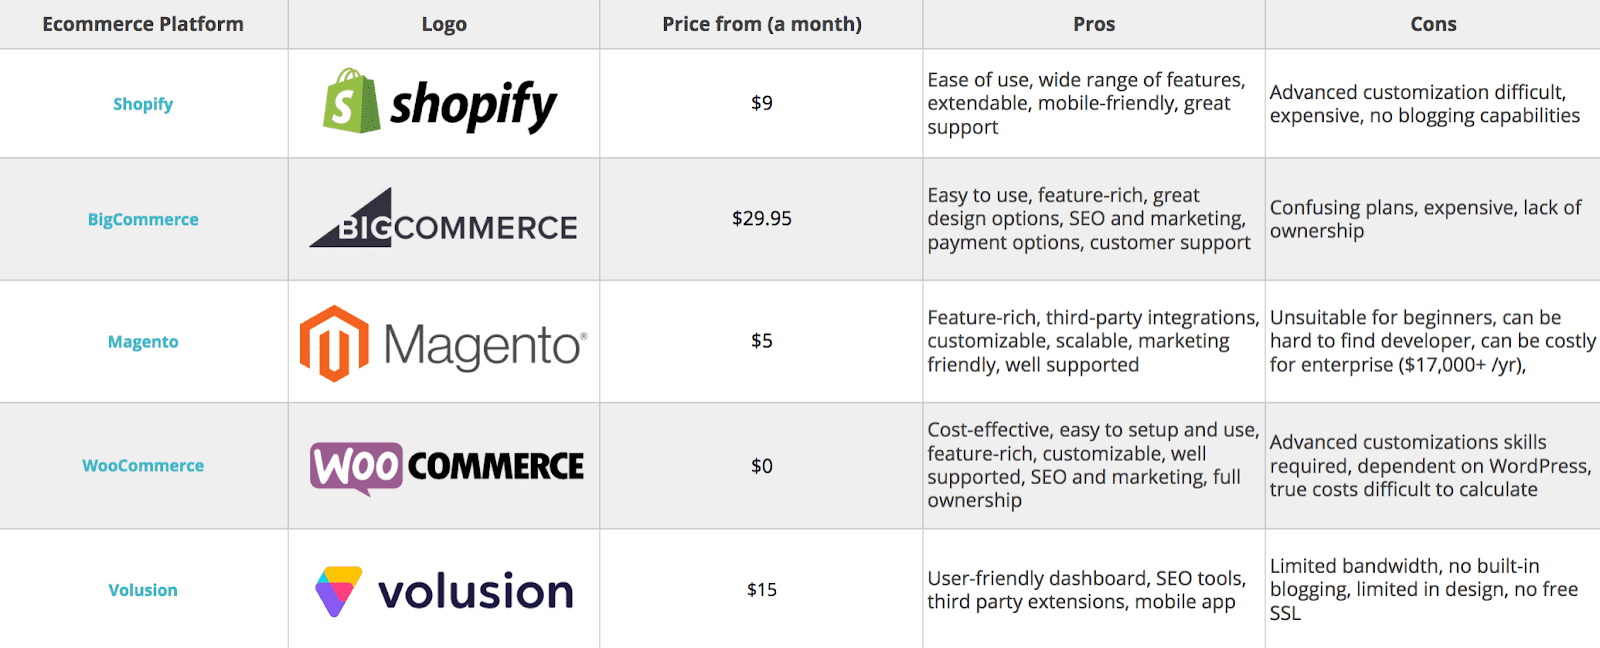This screenshot has height=648, width=1600.
Task: Click the $0 WooCommerce price cell
Action: [762, 465]
